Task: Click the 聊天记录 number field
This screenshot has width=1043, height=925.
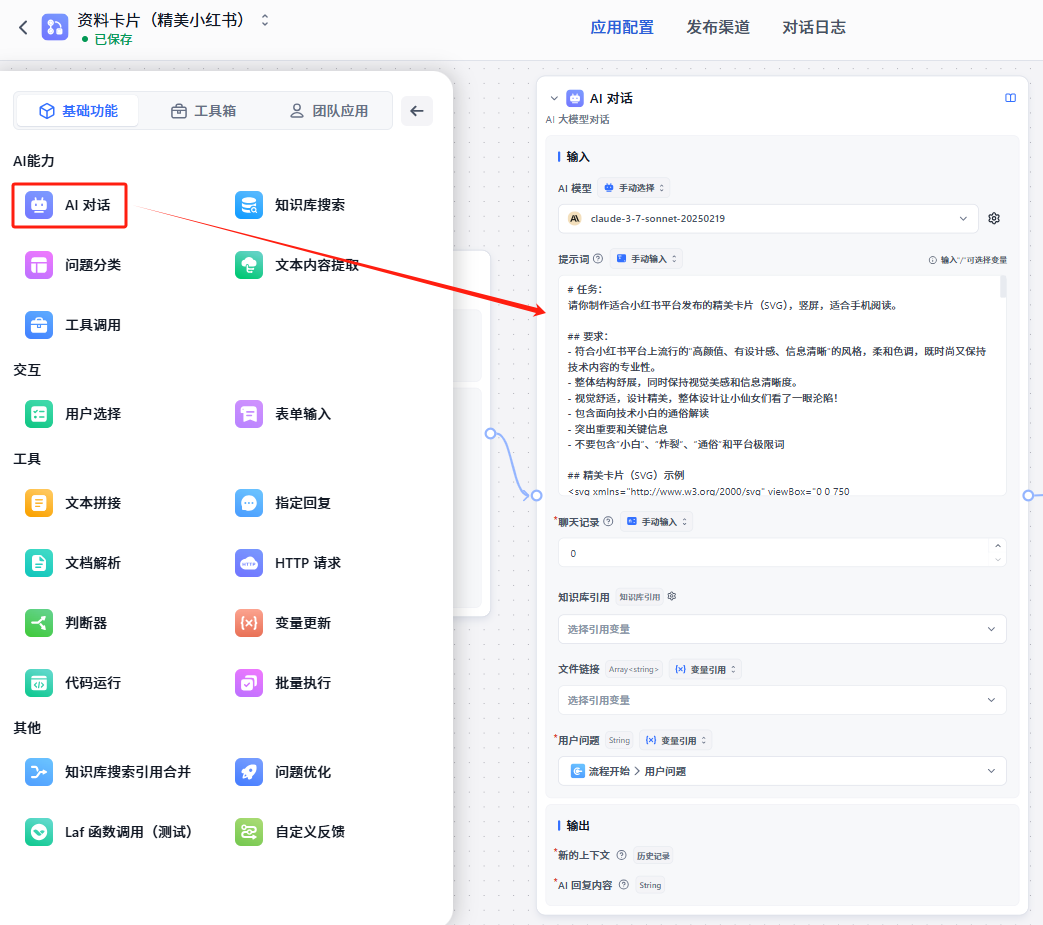Action: [x=782, y=553]
